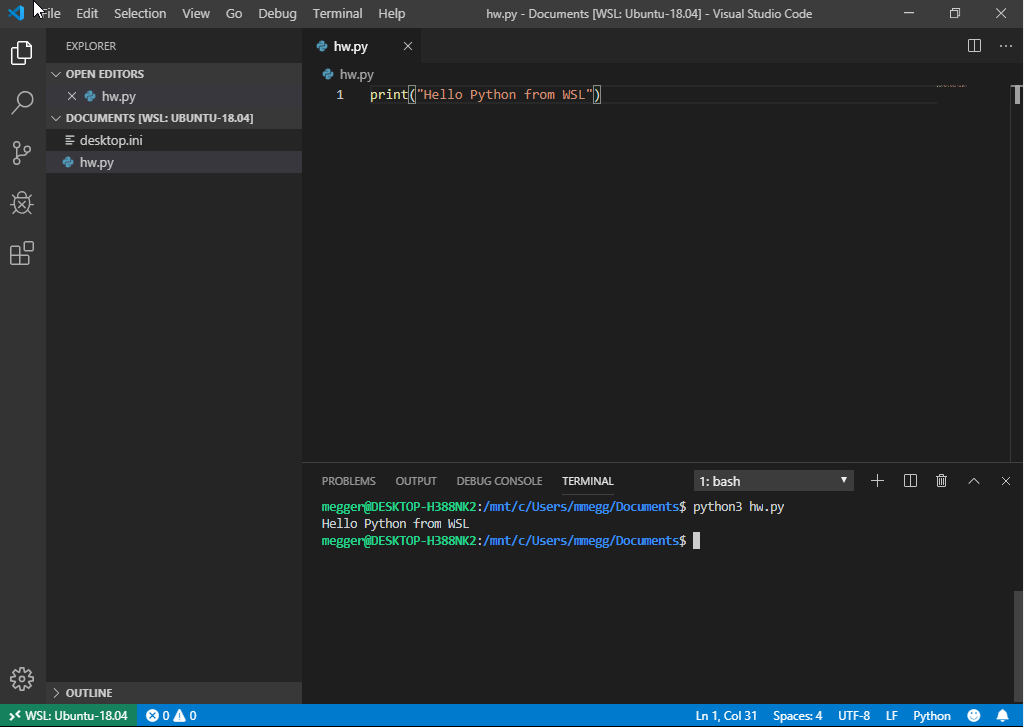Kill the terminal with the trash icon

(x=941, y=480)
